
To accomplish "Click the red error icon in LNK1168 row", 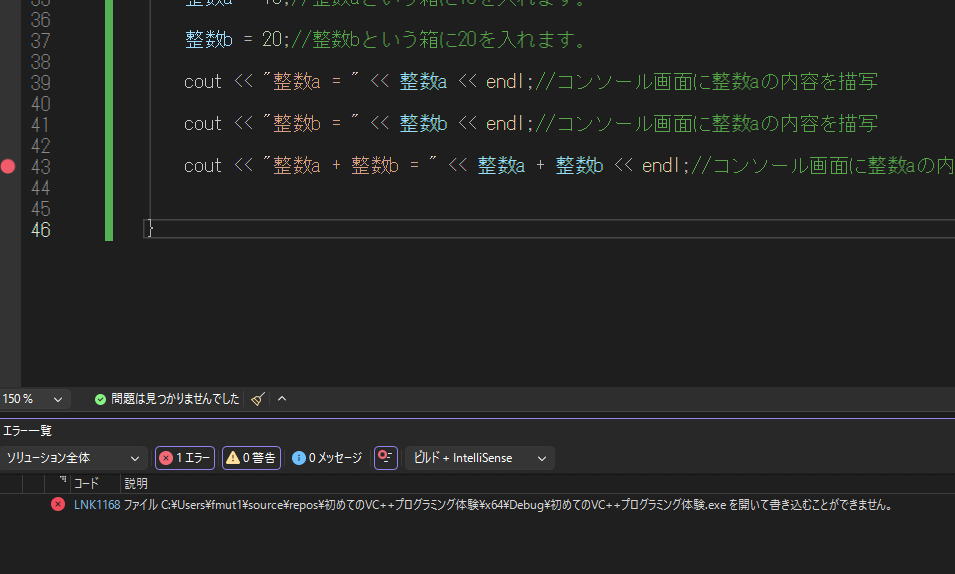I will pyautogui.click(x=58, y=505).
